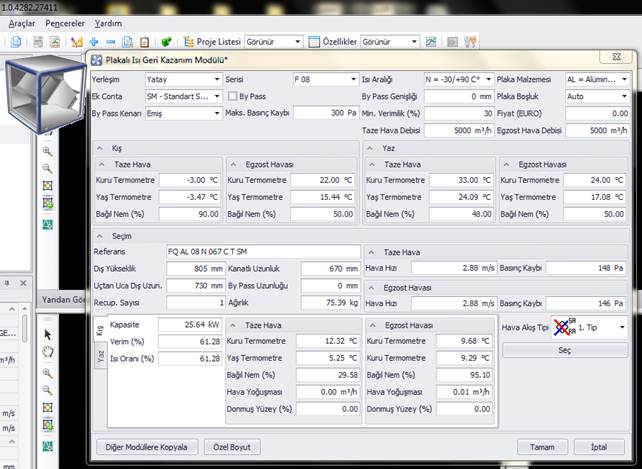The image size is (642, 469).
Task: Click Diğer Modüllere Kopyala button
Action: click(x=146, y=447)
